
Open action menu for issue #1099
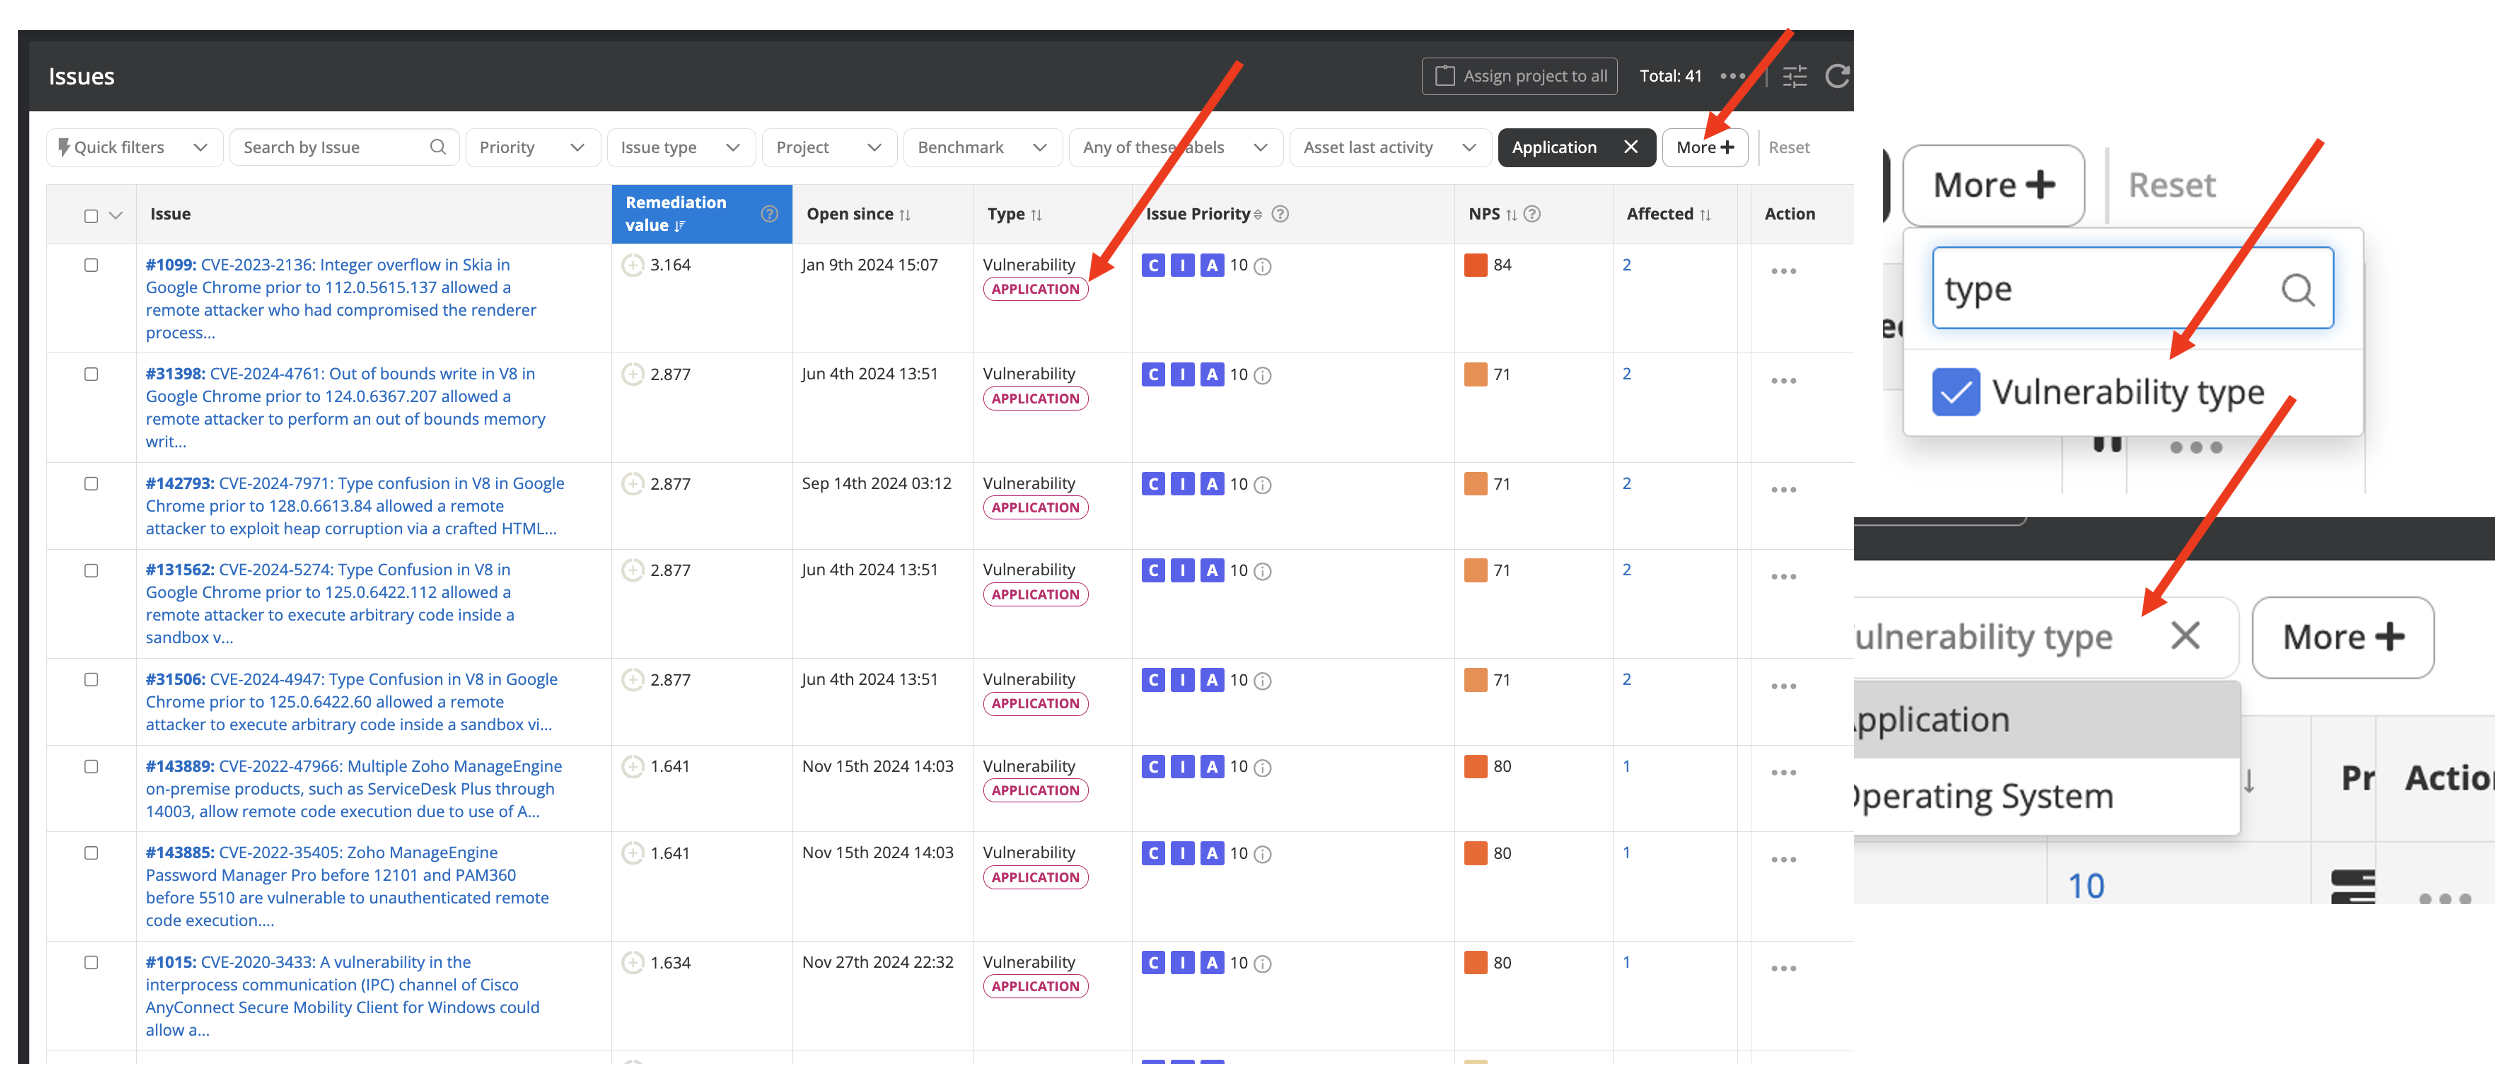coord(1783,271)
